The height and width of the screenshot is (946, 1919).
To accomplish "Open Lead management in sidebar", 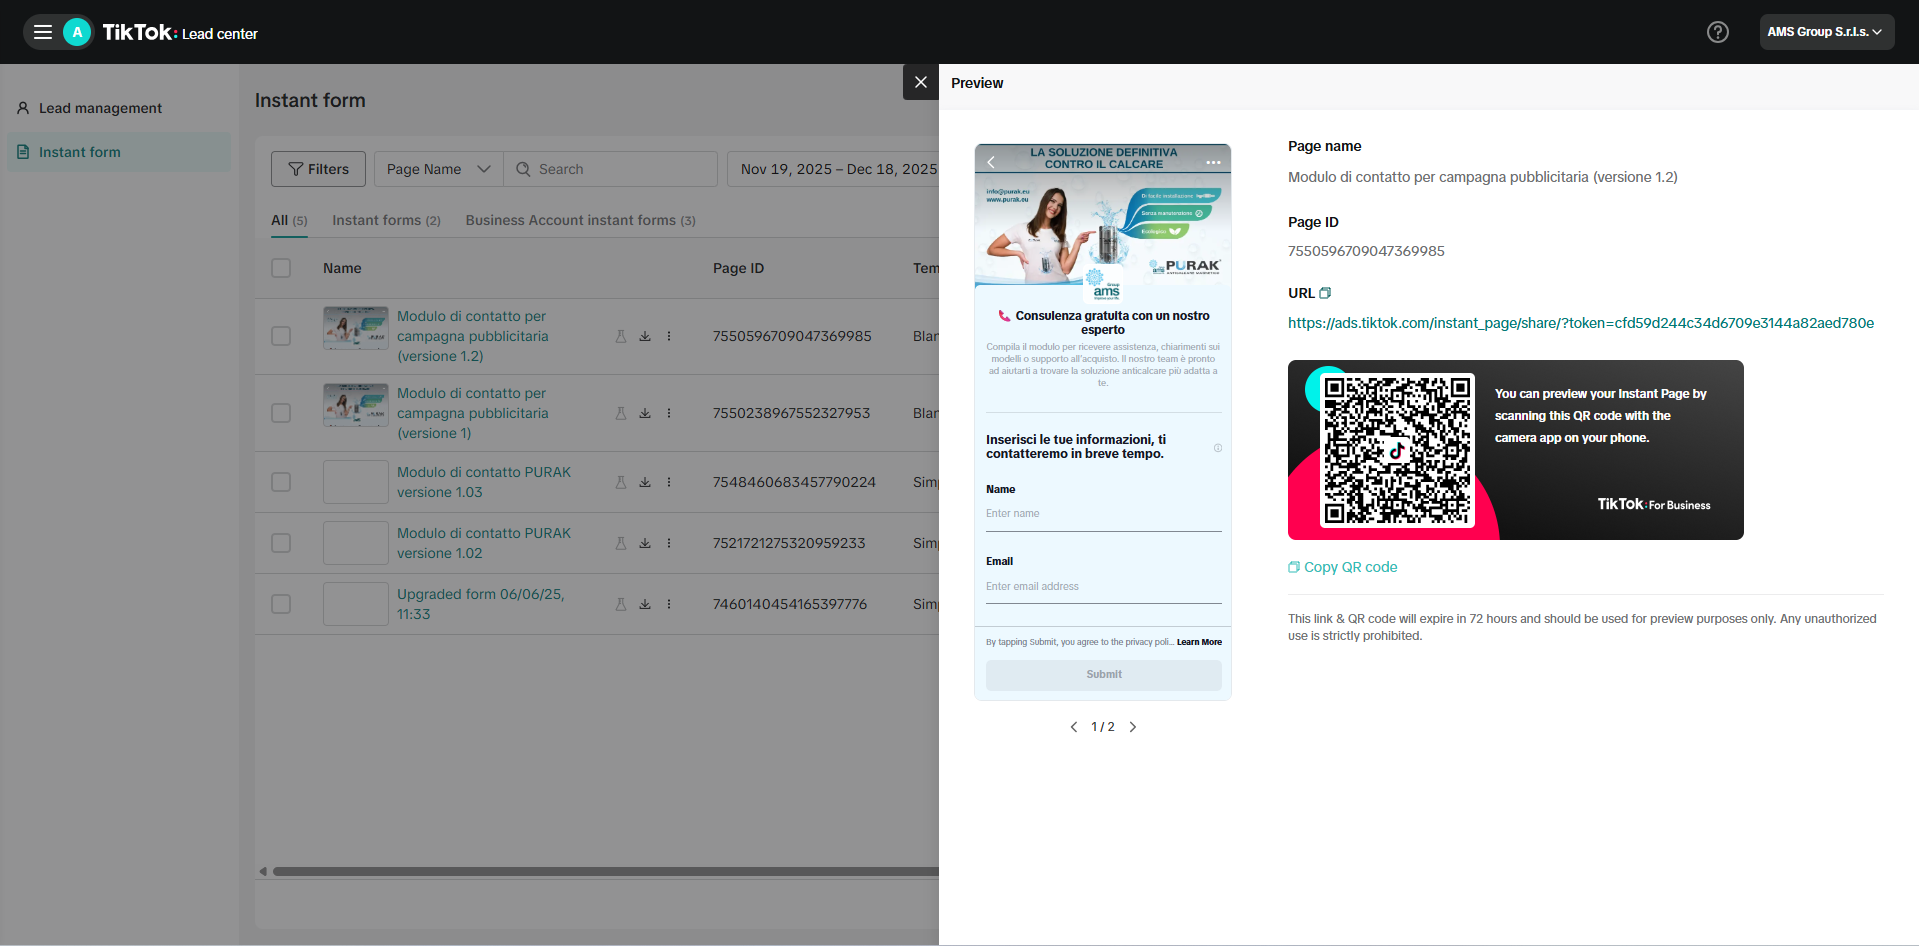I will pyautogui.click(x=100, y=108).
